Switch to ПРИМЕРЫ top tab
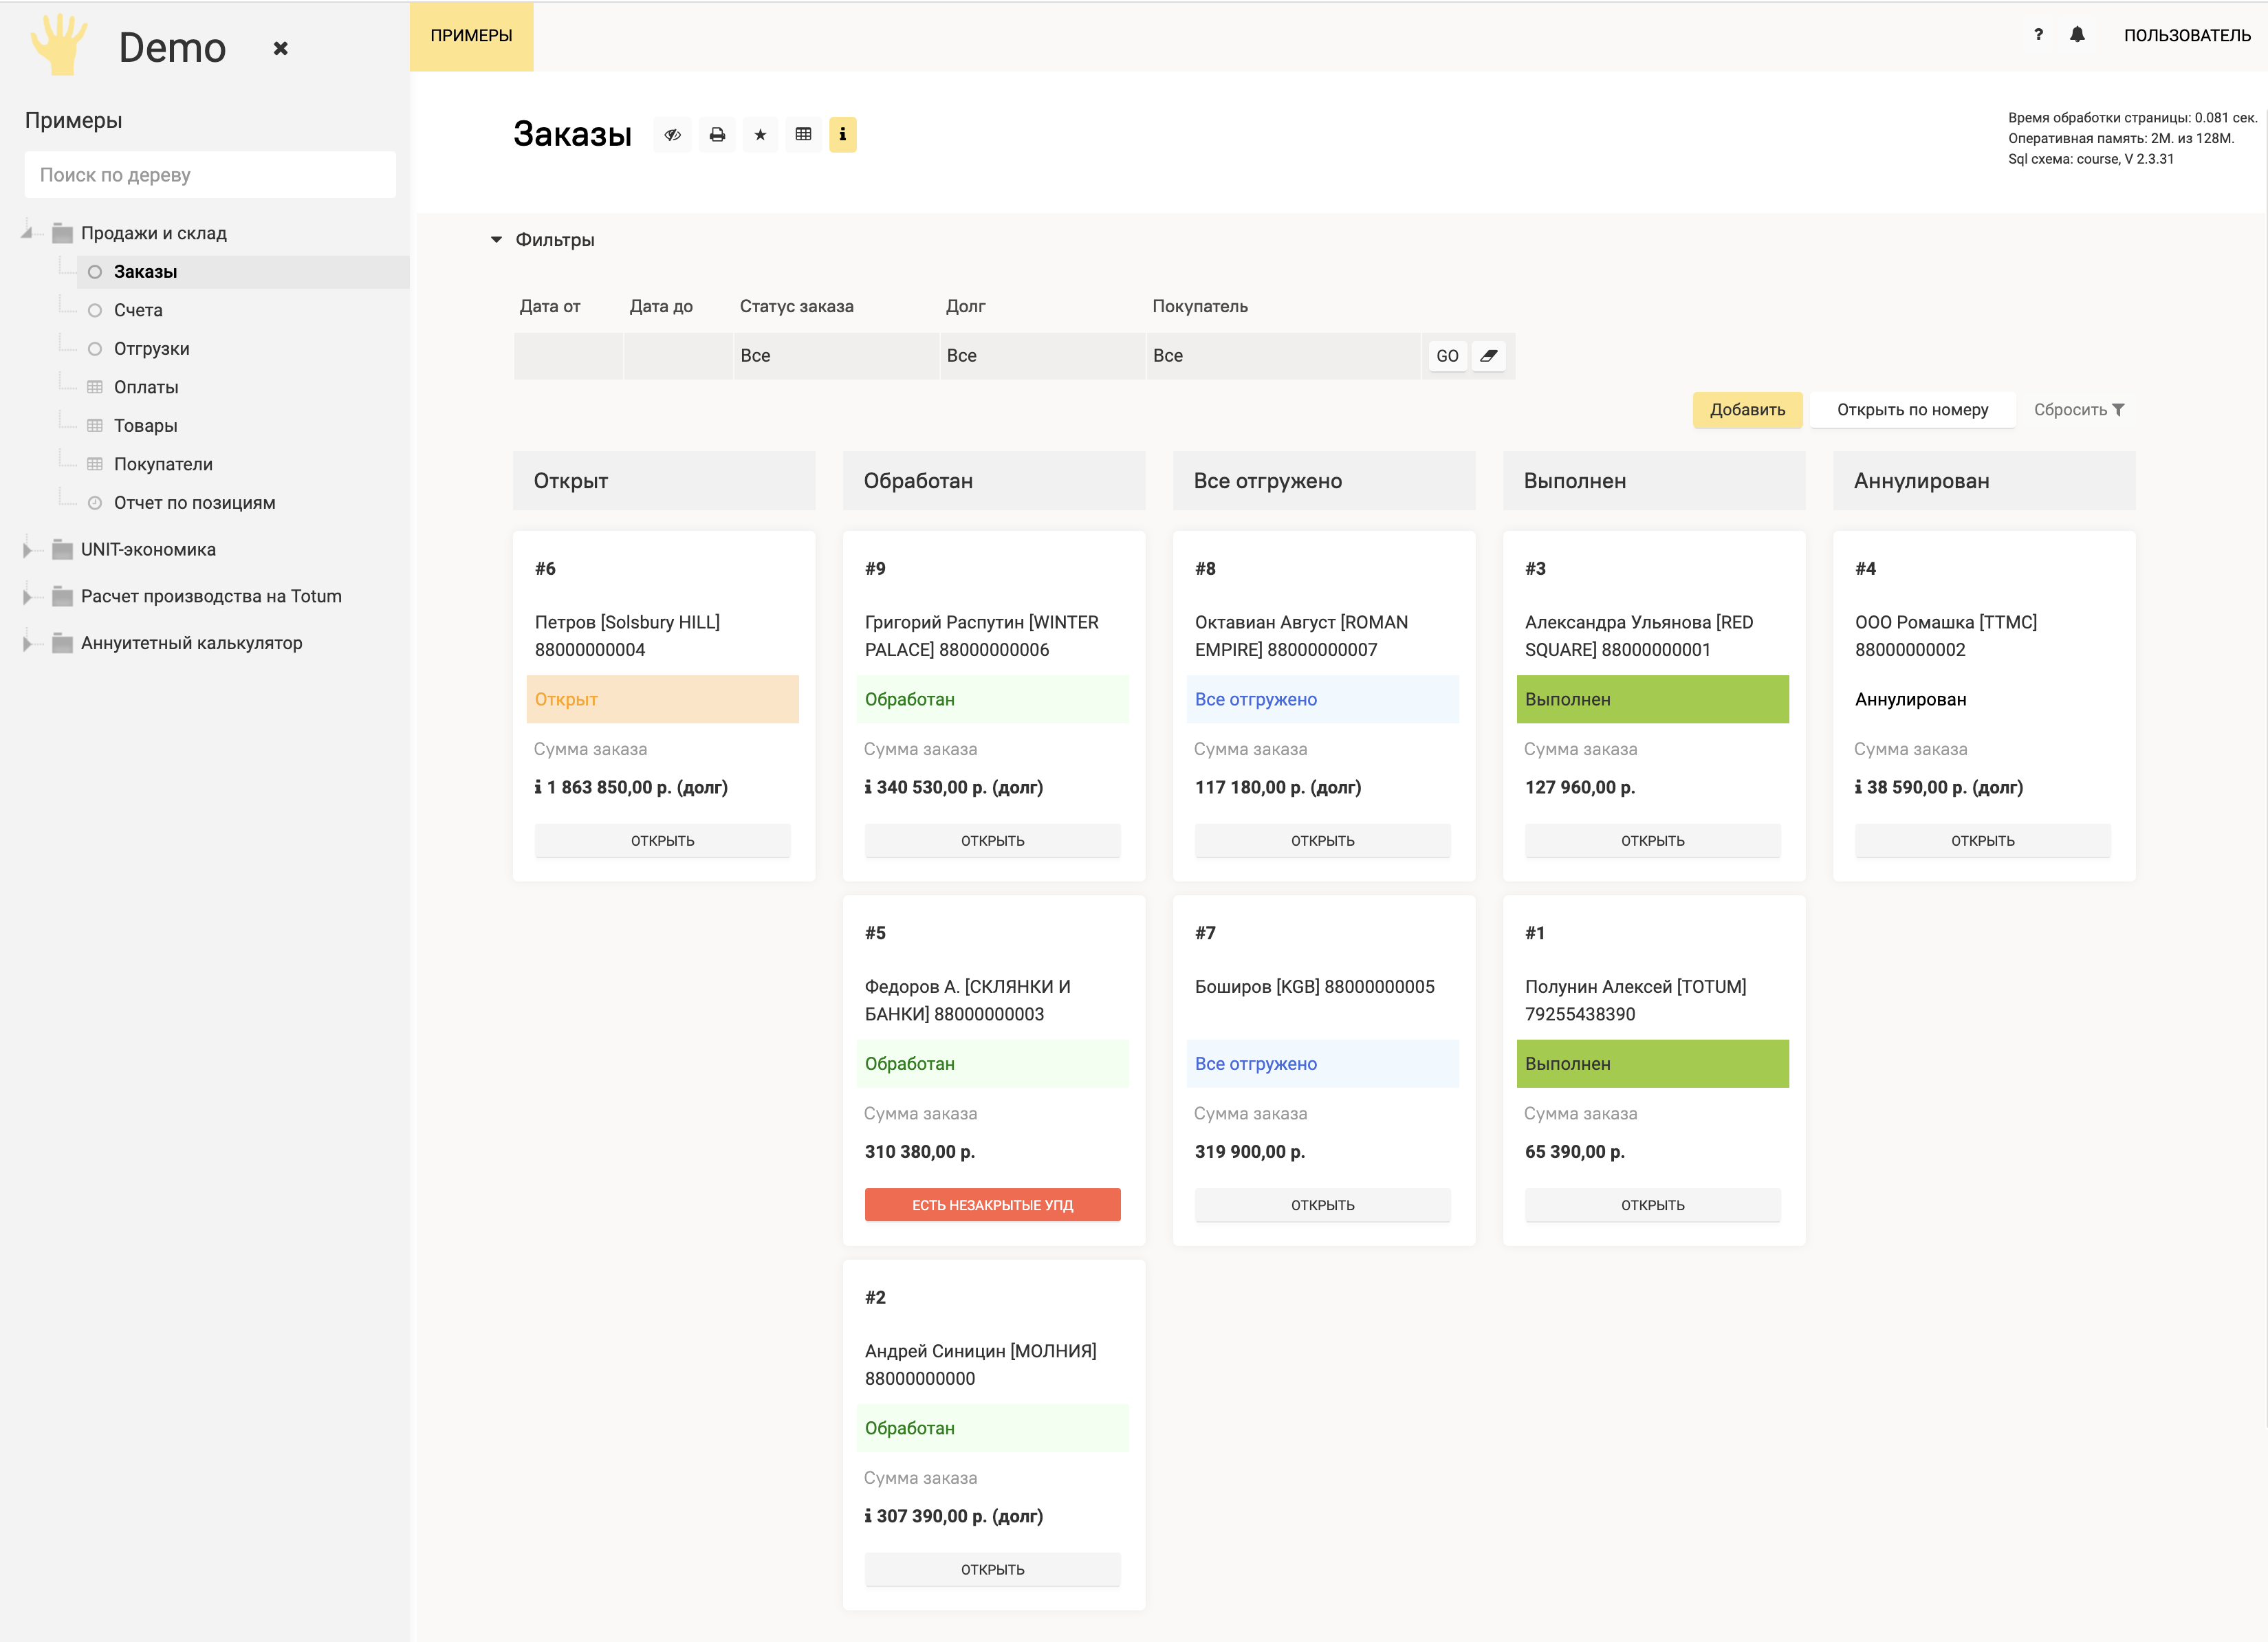 [x=471, y=36]
